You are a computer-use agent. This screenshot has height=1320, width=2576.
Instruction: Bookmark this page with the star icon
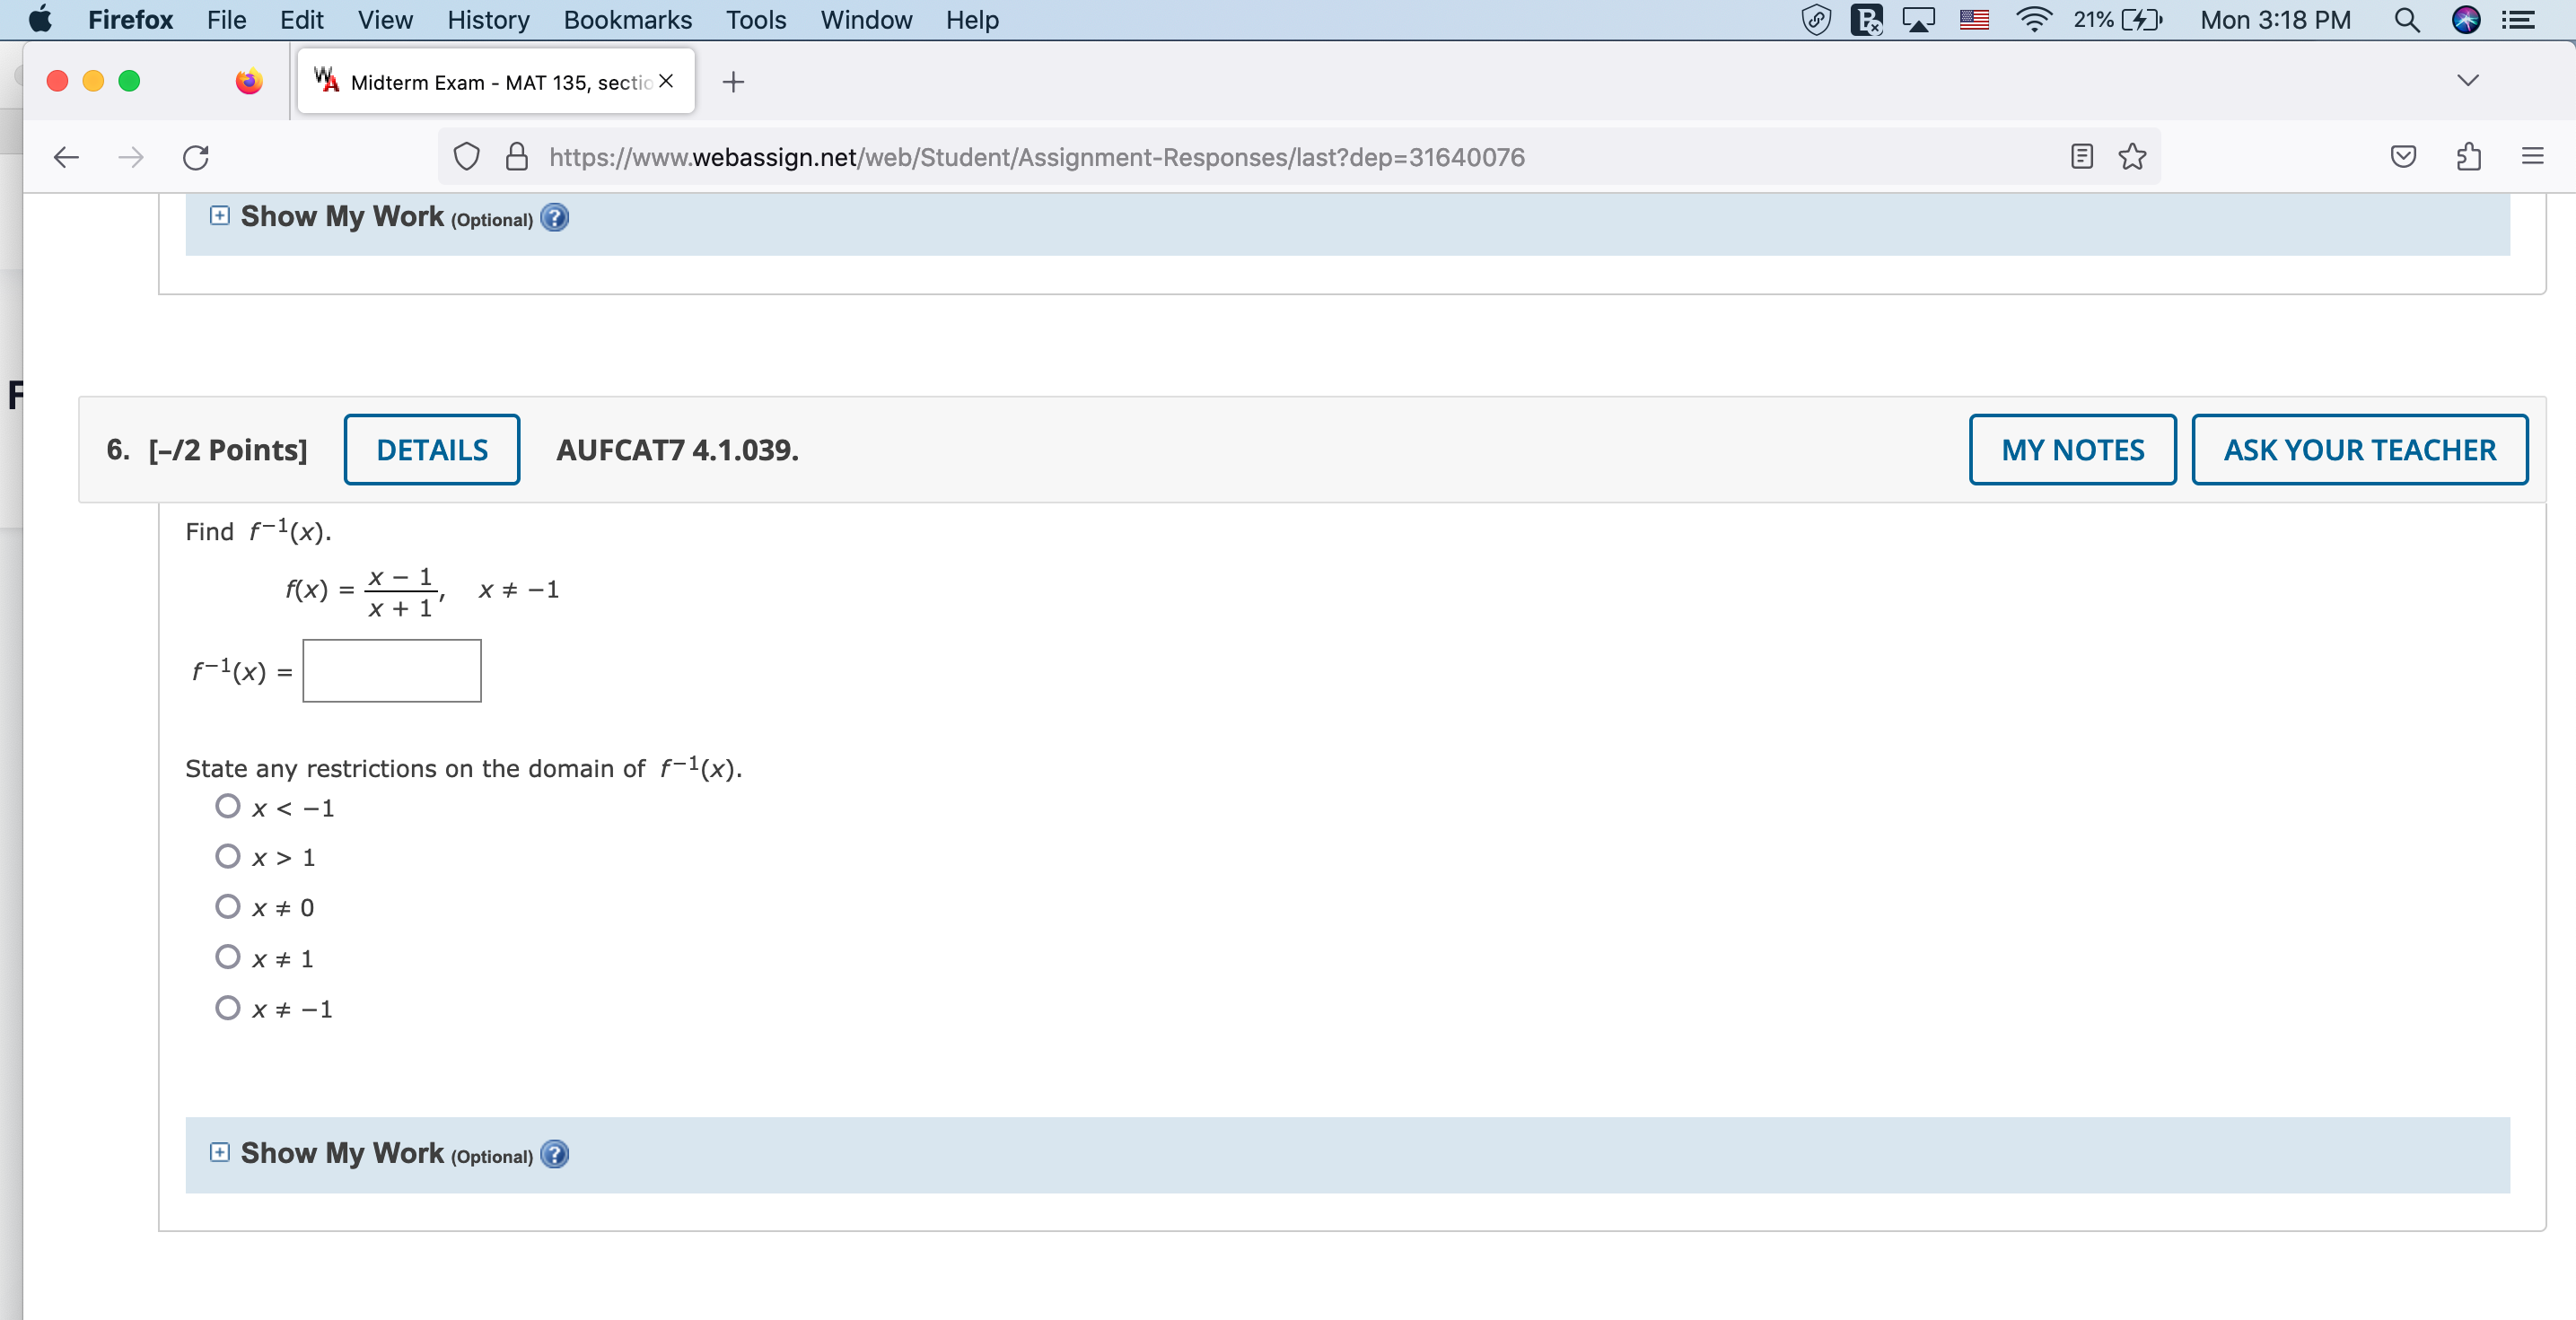coord(2132,157)
